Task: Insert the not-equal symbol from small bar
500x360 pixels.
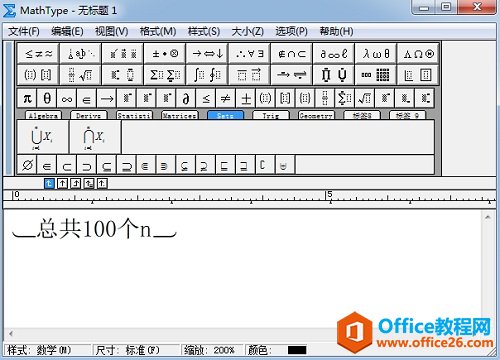Action: [x=226, y=98]
